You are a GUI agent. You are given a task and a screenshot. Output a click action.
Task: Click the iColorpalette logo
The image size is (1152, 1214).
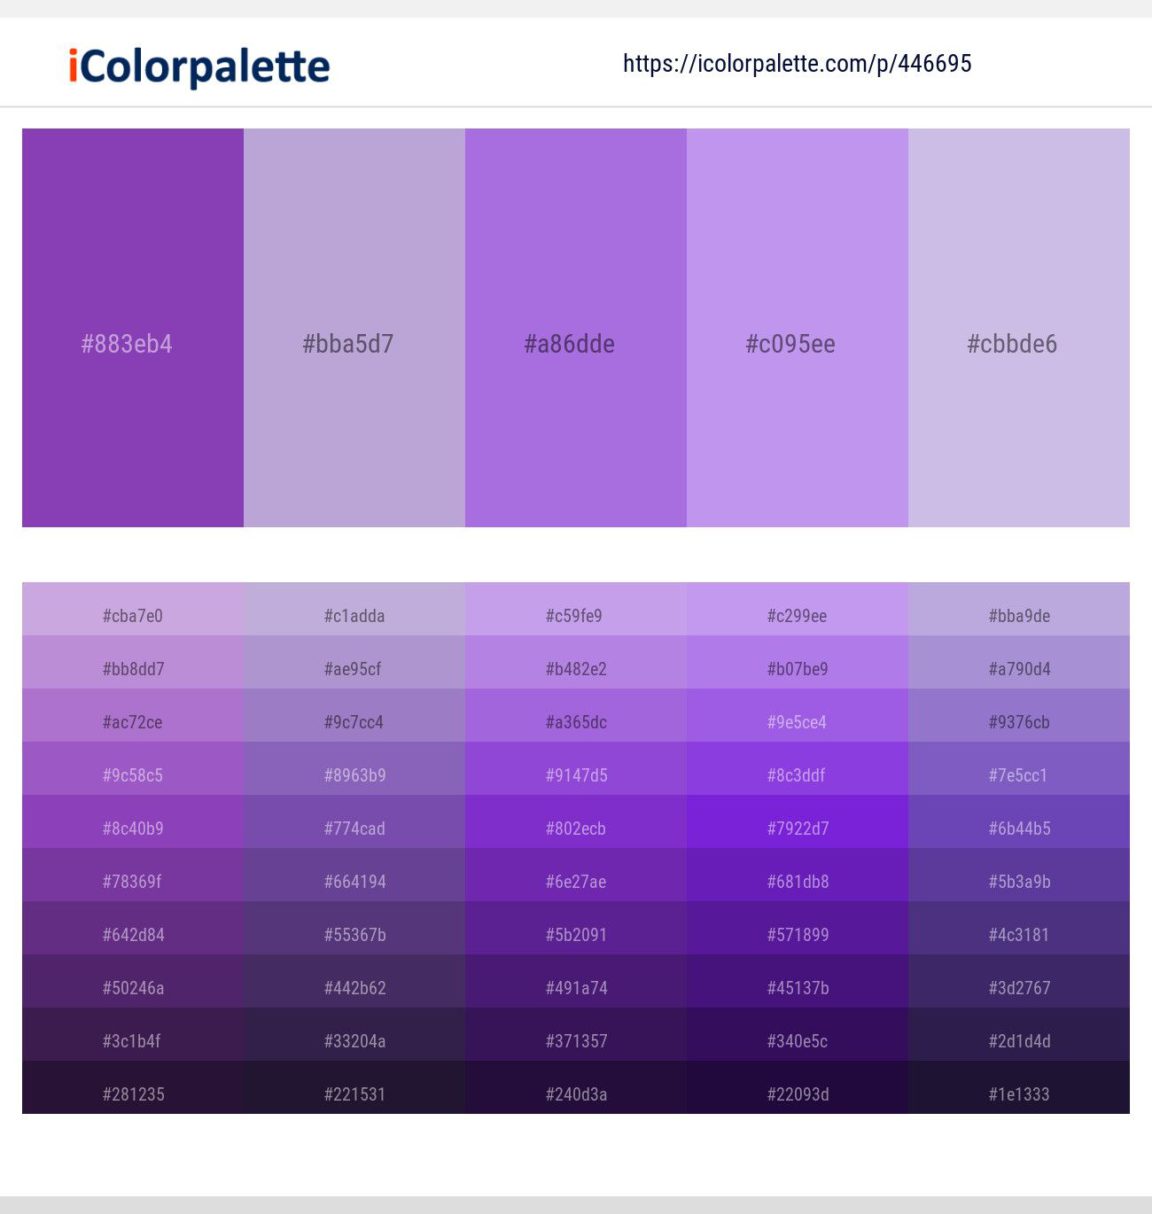point(199,66)
